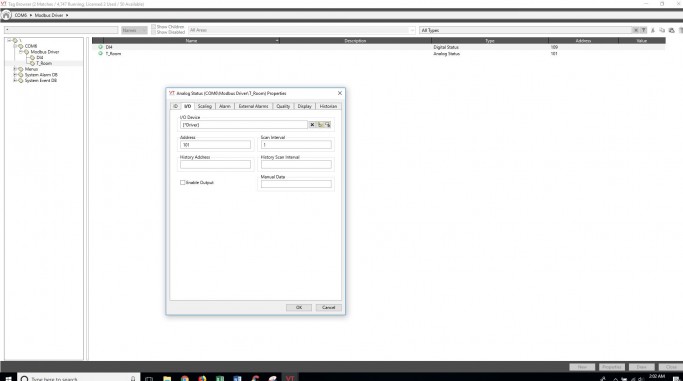The width and height of the screenshot is (683, 381).
Task: Collapse the Modbus Driver tree node
Action: pyautogui.click(x=20, y=52)
